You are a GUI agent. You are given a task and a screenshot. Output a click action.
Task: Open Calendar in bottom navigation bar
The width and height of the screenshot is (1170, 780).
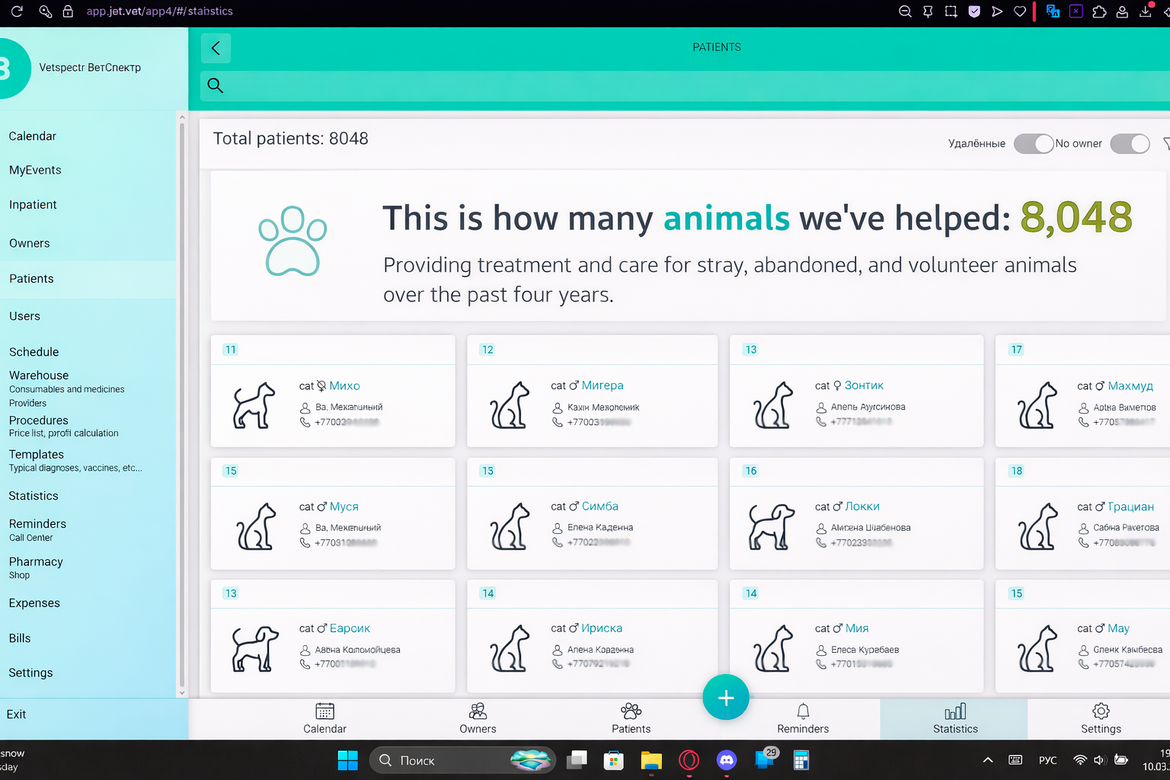[x=325, y=718]
